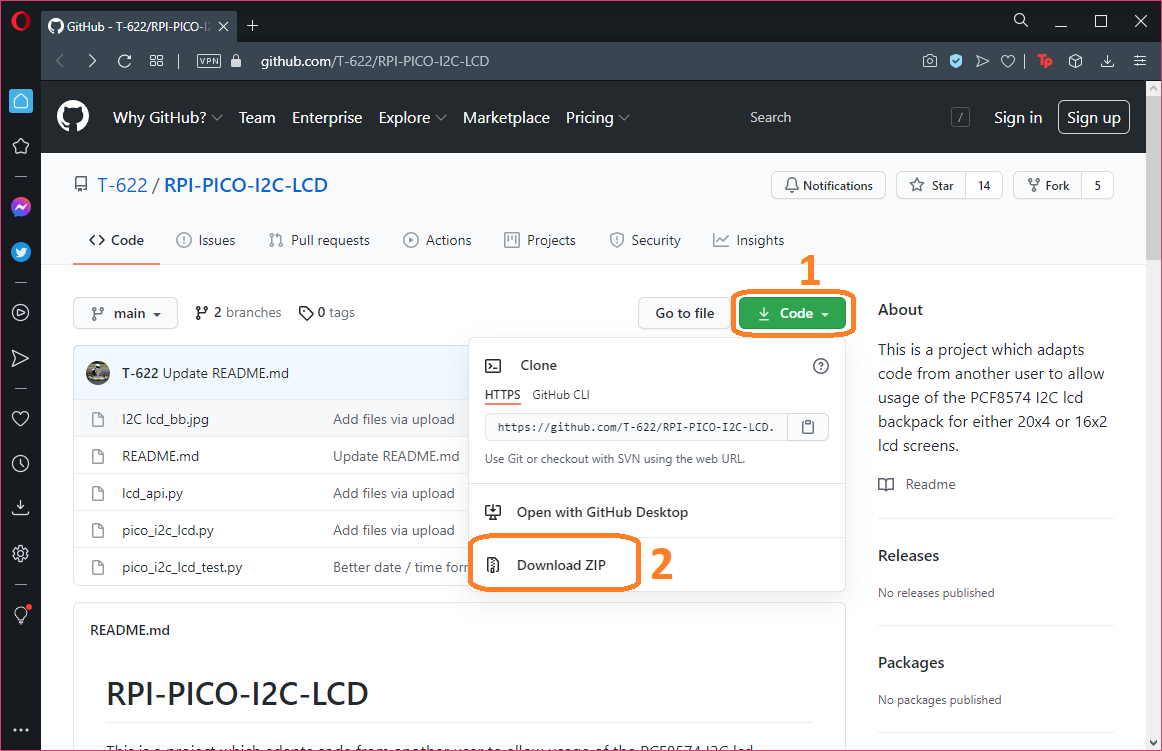Click the GitHub Octocat logo

click(73, 117)
